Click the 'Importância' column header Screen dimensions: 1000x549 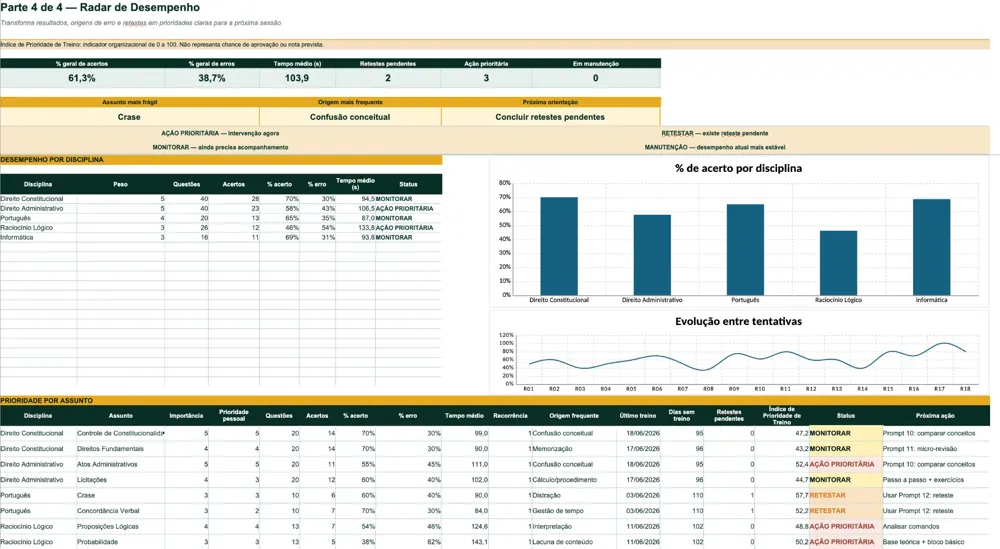[x=186, y=416]
